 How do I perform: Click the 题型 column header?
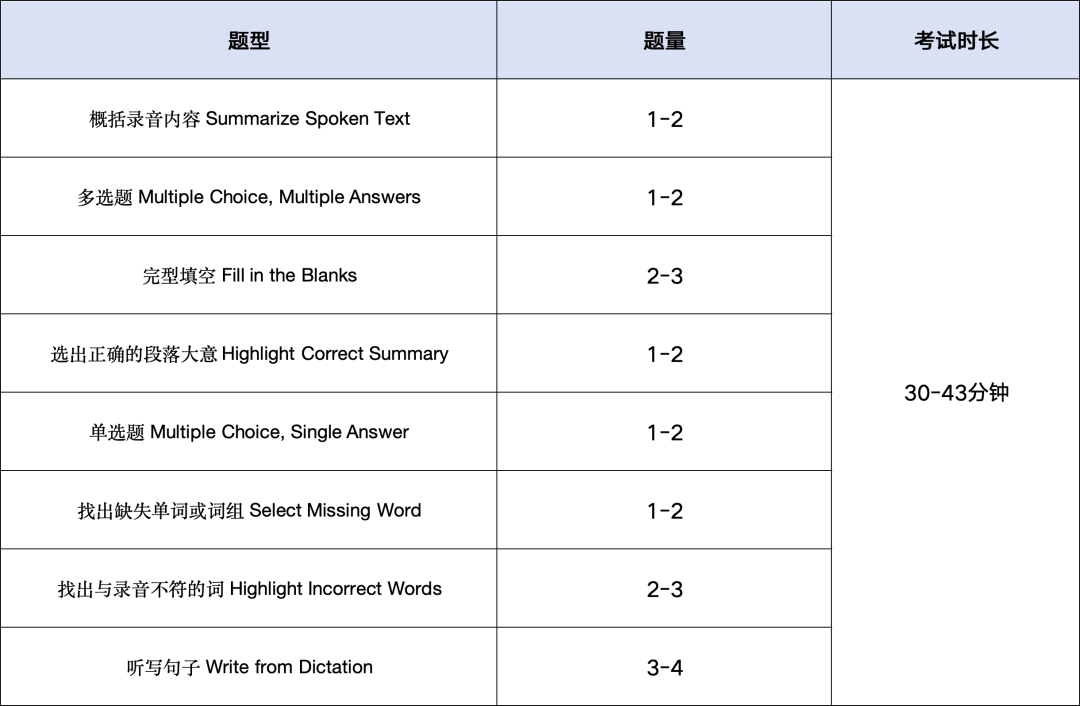(249, 40)
